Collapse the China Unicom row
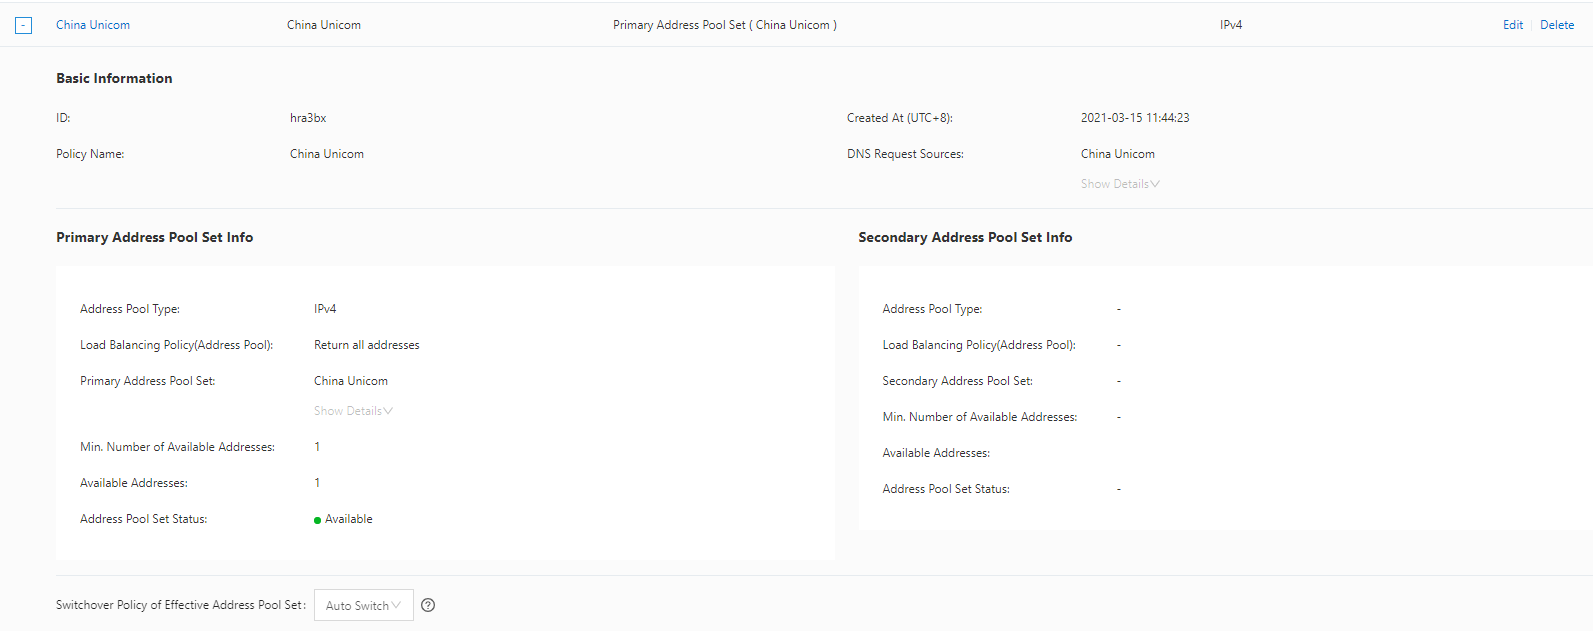Image resolution: width=1593 pixels, height=631 pixels. pyautogui.click(x=24, y=26)
